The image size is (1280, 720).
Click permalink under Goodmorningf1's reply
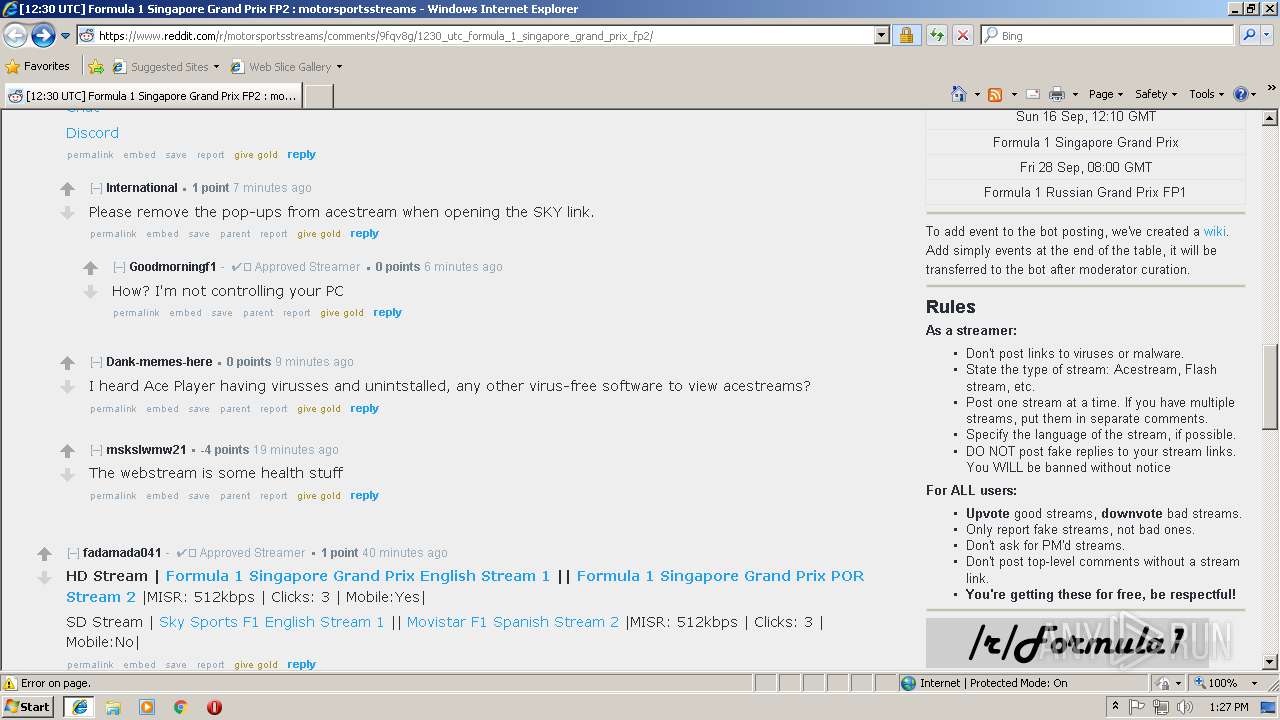pyautogui.click(x=136, y=313)
